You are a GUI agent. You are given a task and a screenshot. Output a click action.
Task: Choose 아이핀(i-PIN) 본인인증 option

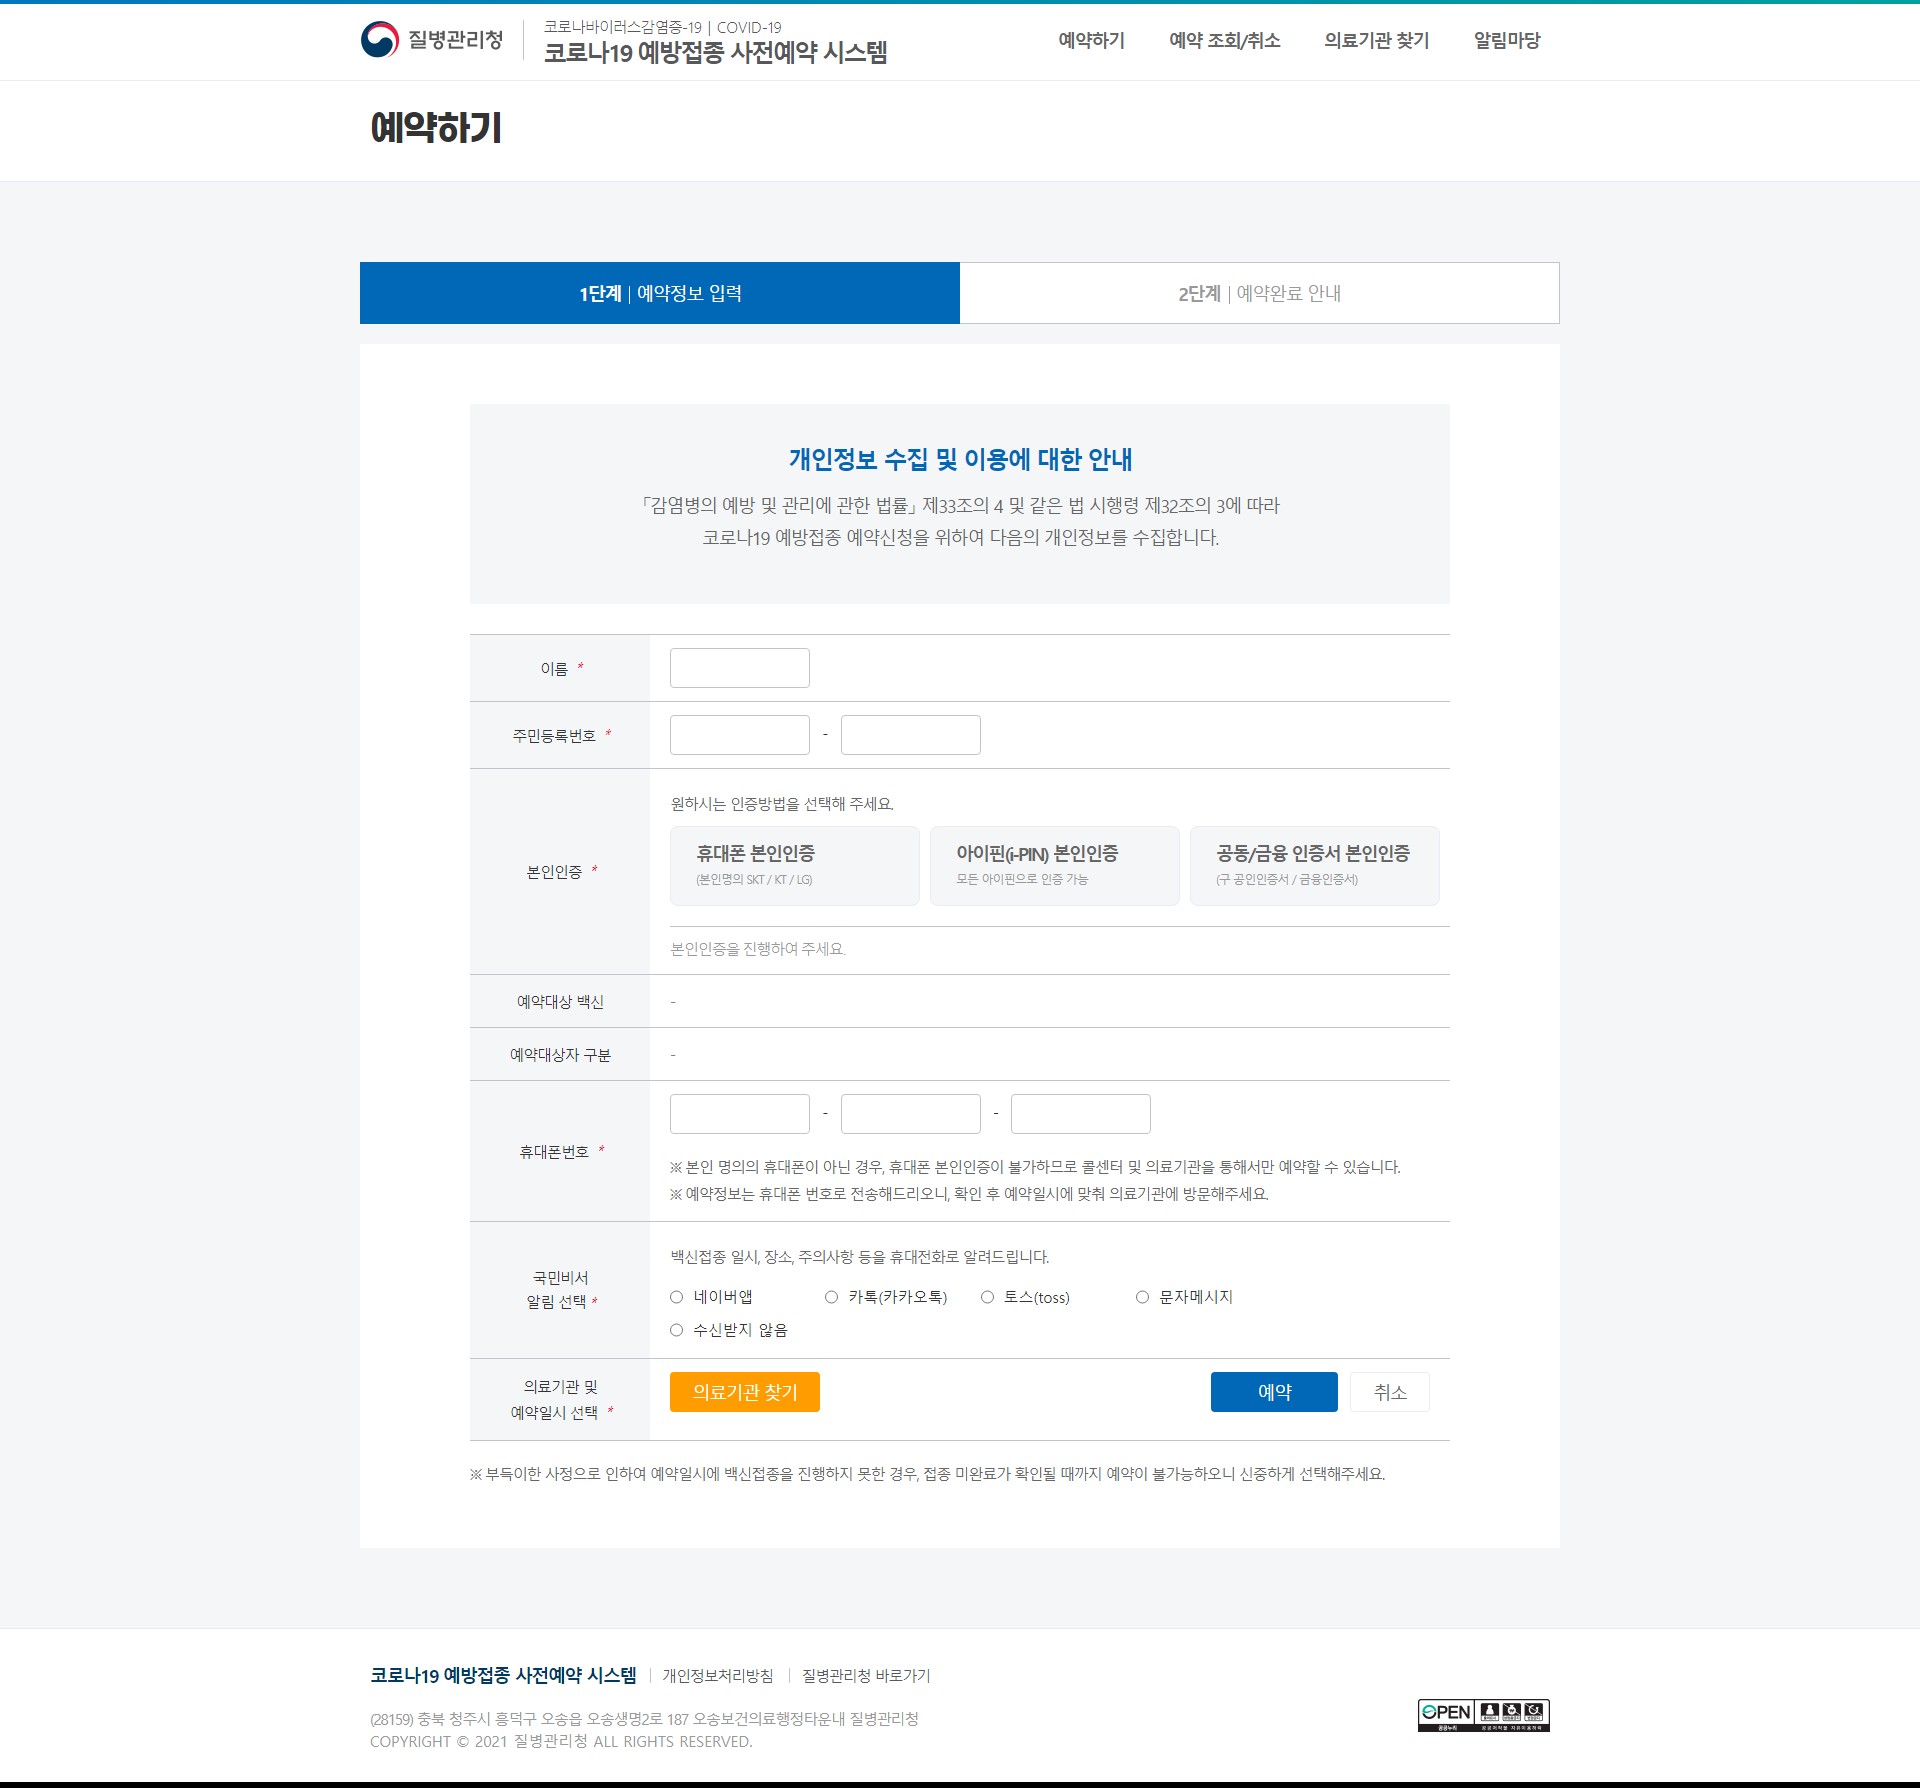pos(1054,865)
